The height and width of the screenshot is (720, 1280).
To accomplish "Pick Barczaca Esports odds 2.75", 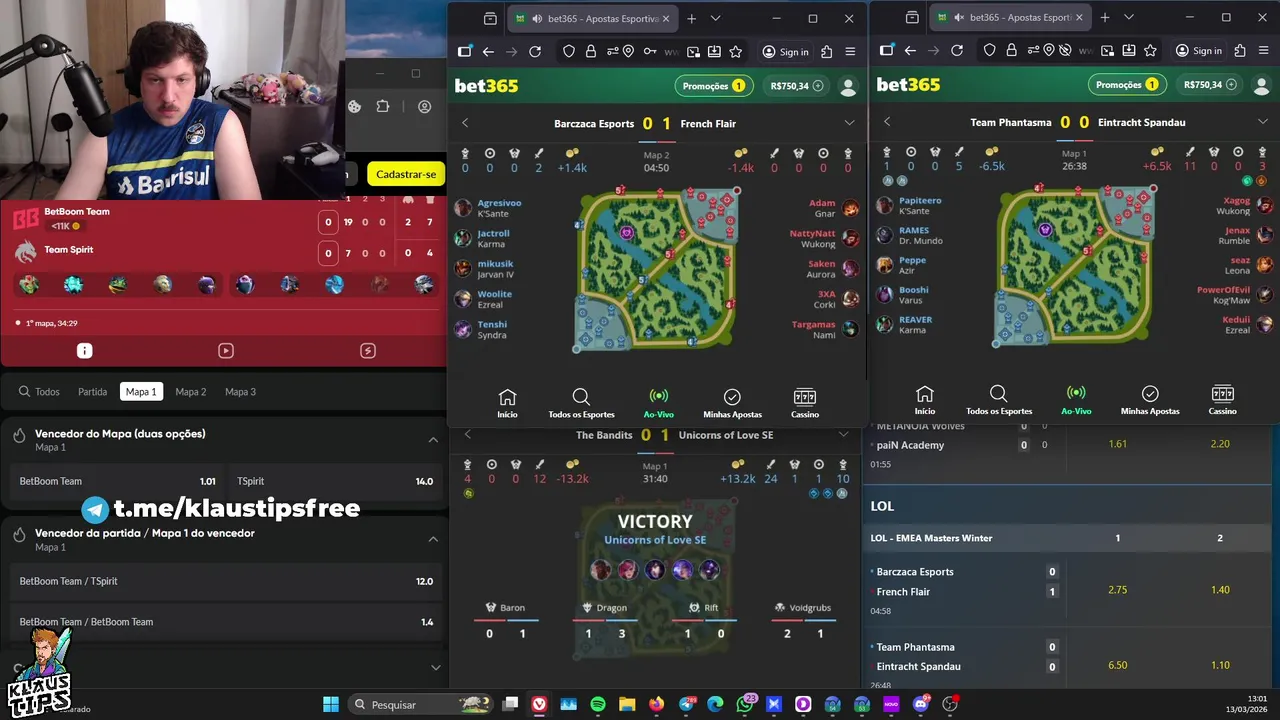I will [x=1117, y=590].
